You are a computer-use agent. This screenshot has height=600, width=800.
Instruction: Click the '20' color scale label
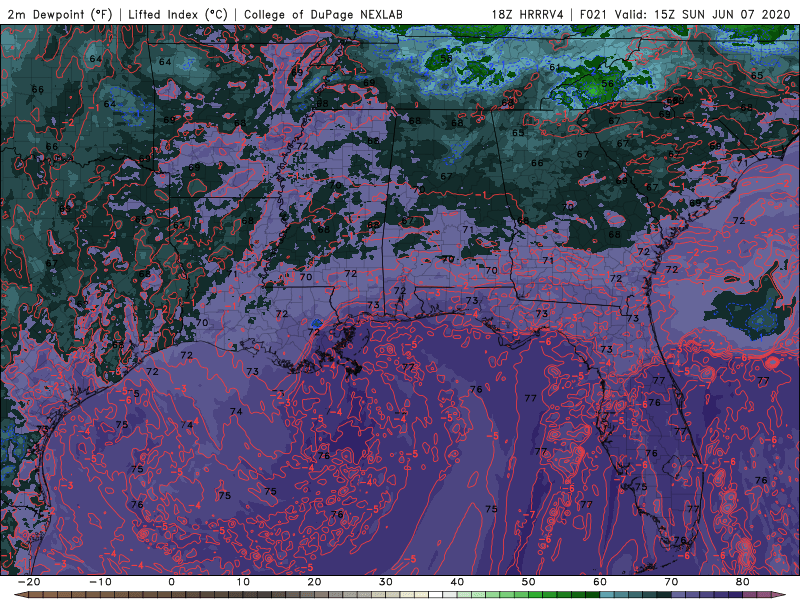click(x=314, y=582)
